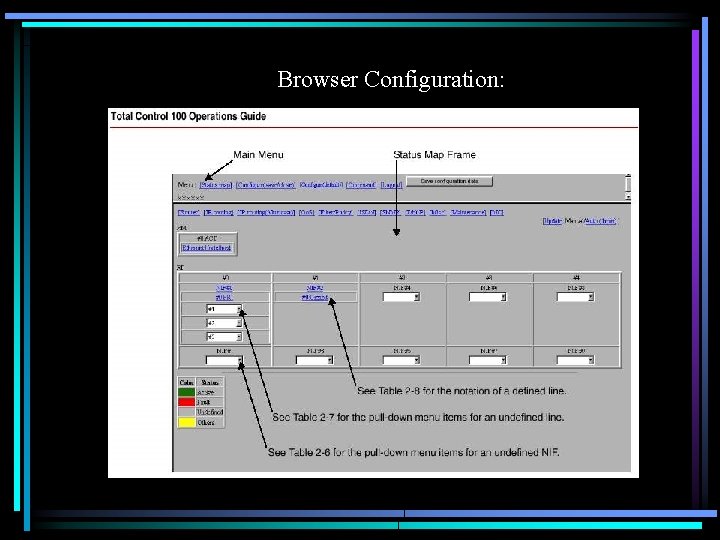This screenshot has height=540, width=720.
Task: Open the DHCP configuration link
Action: [x=415, y=212]
